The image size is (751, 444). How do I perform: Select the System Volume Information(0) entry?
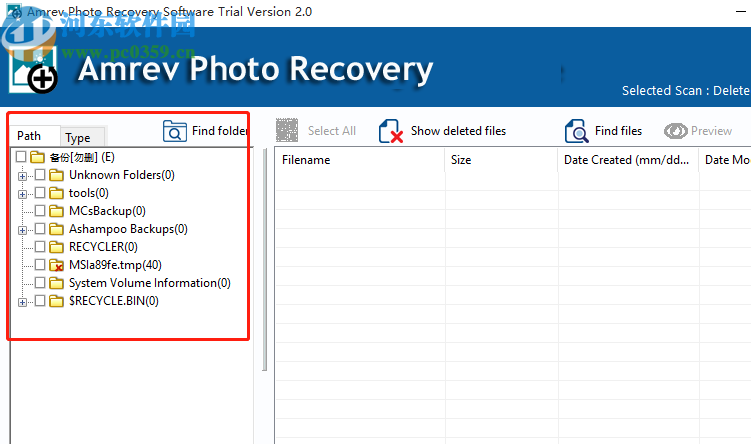point(149,283)
